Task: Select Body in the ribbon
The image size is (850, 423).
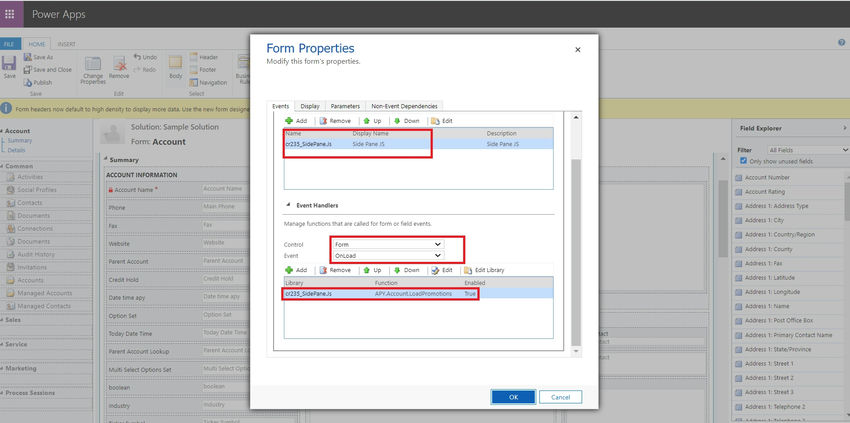Action: click(x=176, y=68)
